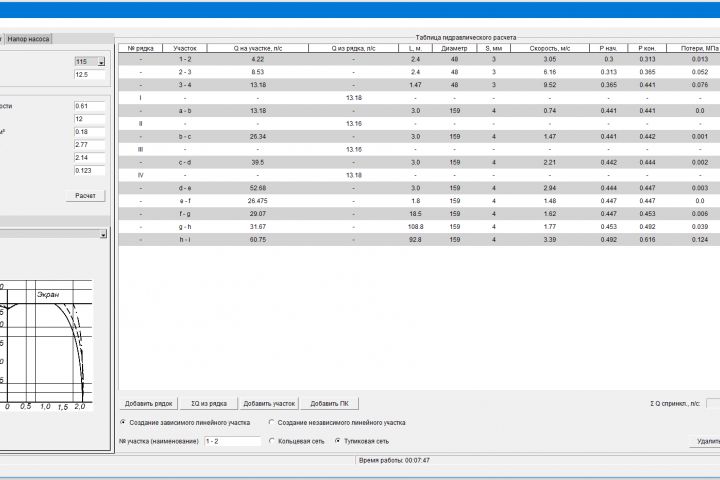The image size is (720, 480).
Task: Click the input field containing 0.61
Action: coord(90,106)
